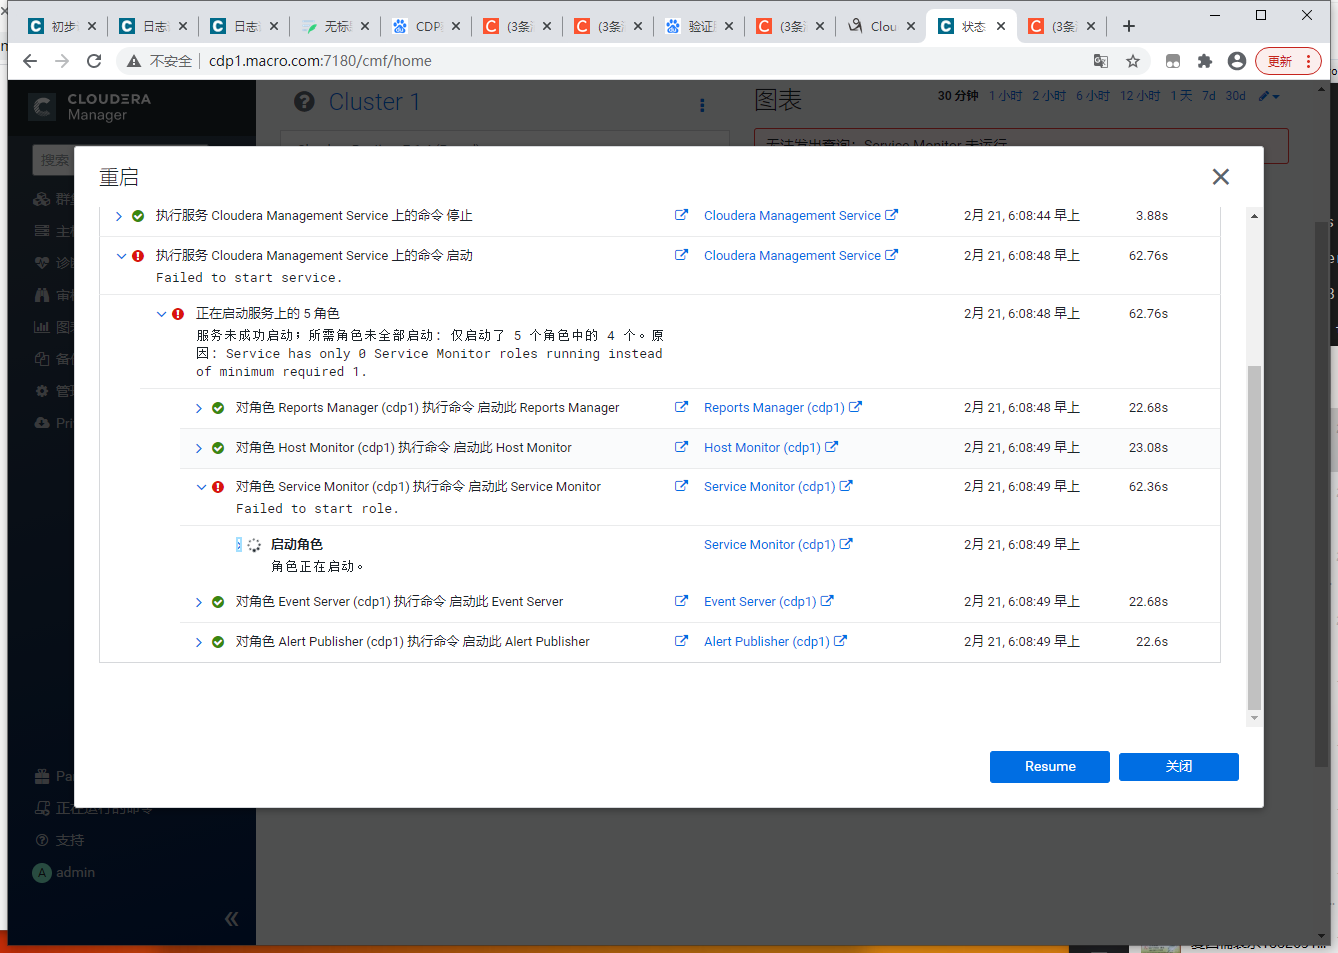Screen dimensions: 1338x953
Task: Click the dialog's vertical scrollbar thumb
Action: click(x=1254, y=538)
